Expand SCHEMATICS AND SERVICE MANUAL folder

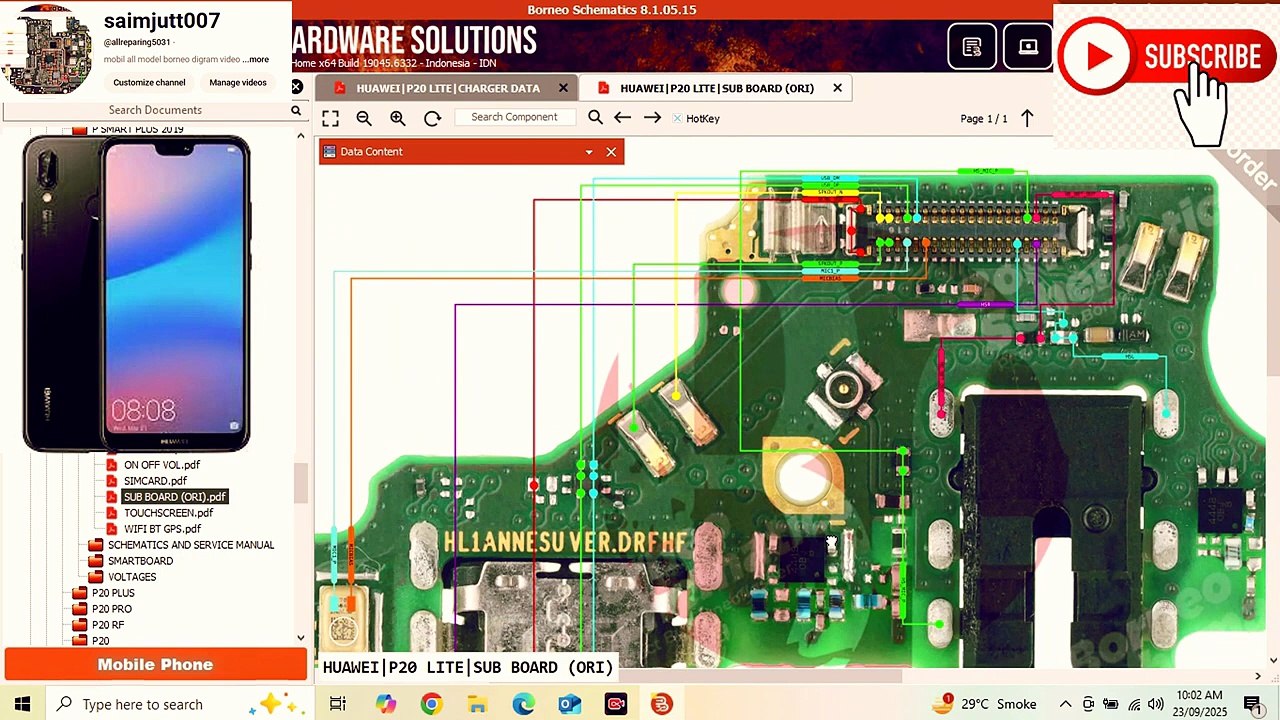(x=190, y=545)
